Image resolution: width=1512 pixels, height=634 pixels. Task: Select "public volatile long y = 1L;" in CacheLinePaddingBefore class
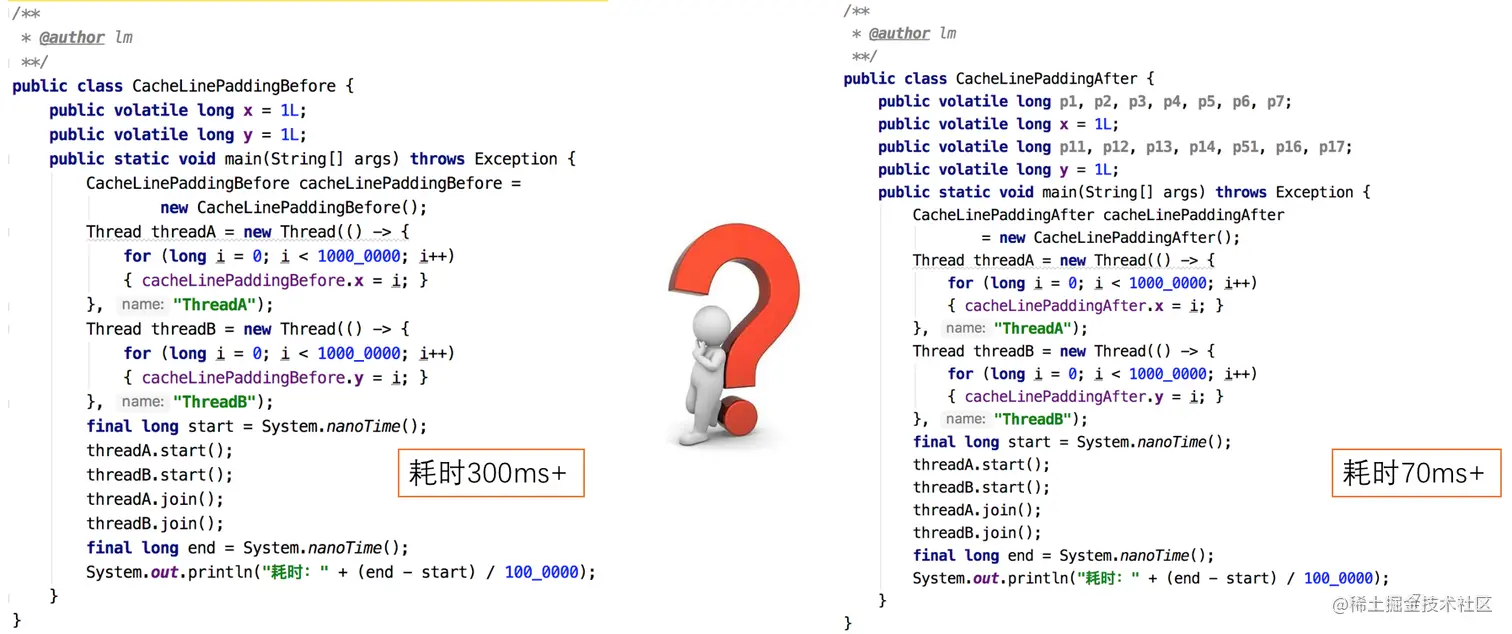(178, 134)
